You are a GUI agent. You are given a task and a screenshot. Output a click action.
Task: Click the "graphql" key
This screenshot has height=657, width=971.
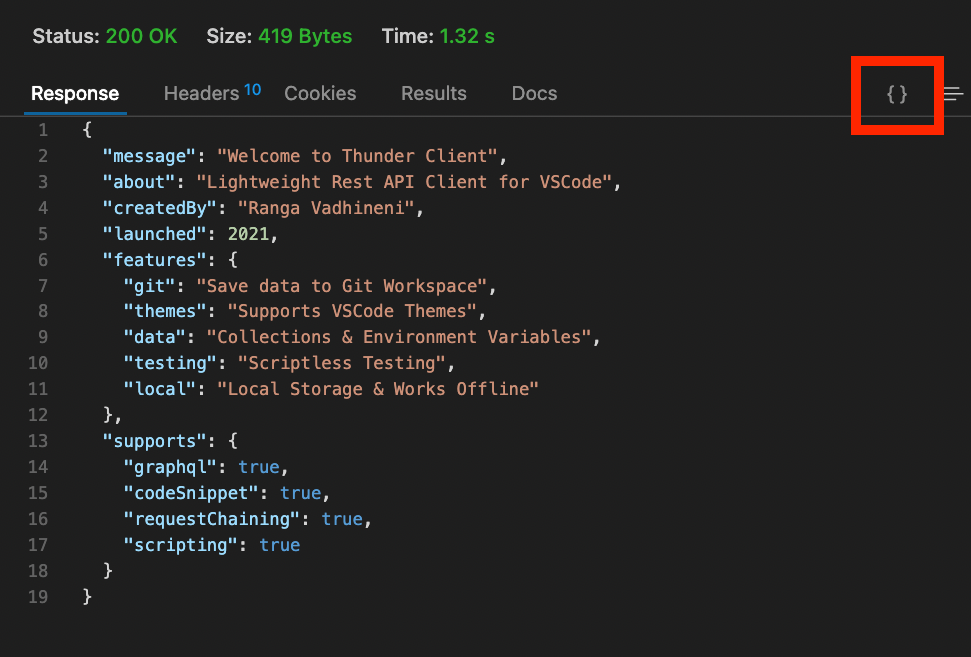click(170, 467)
